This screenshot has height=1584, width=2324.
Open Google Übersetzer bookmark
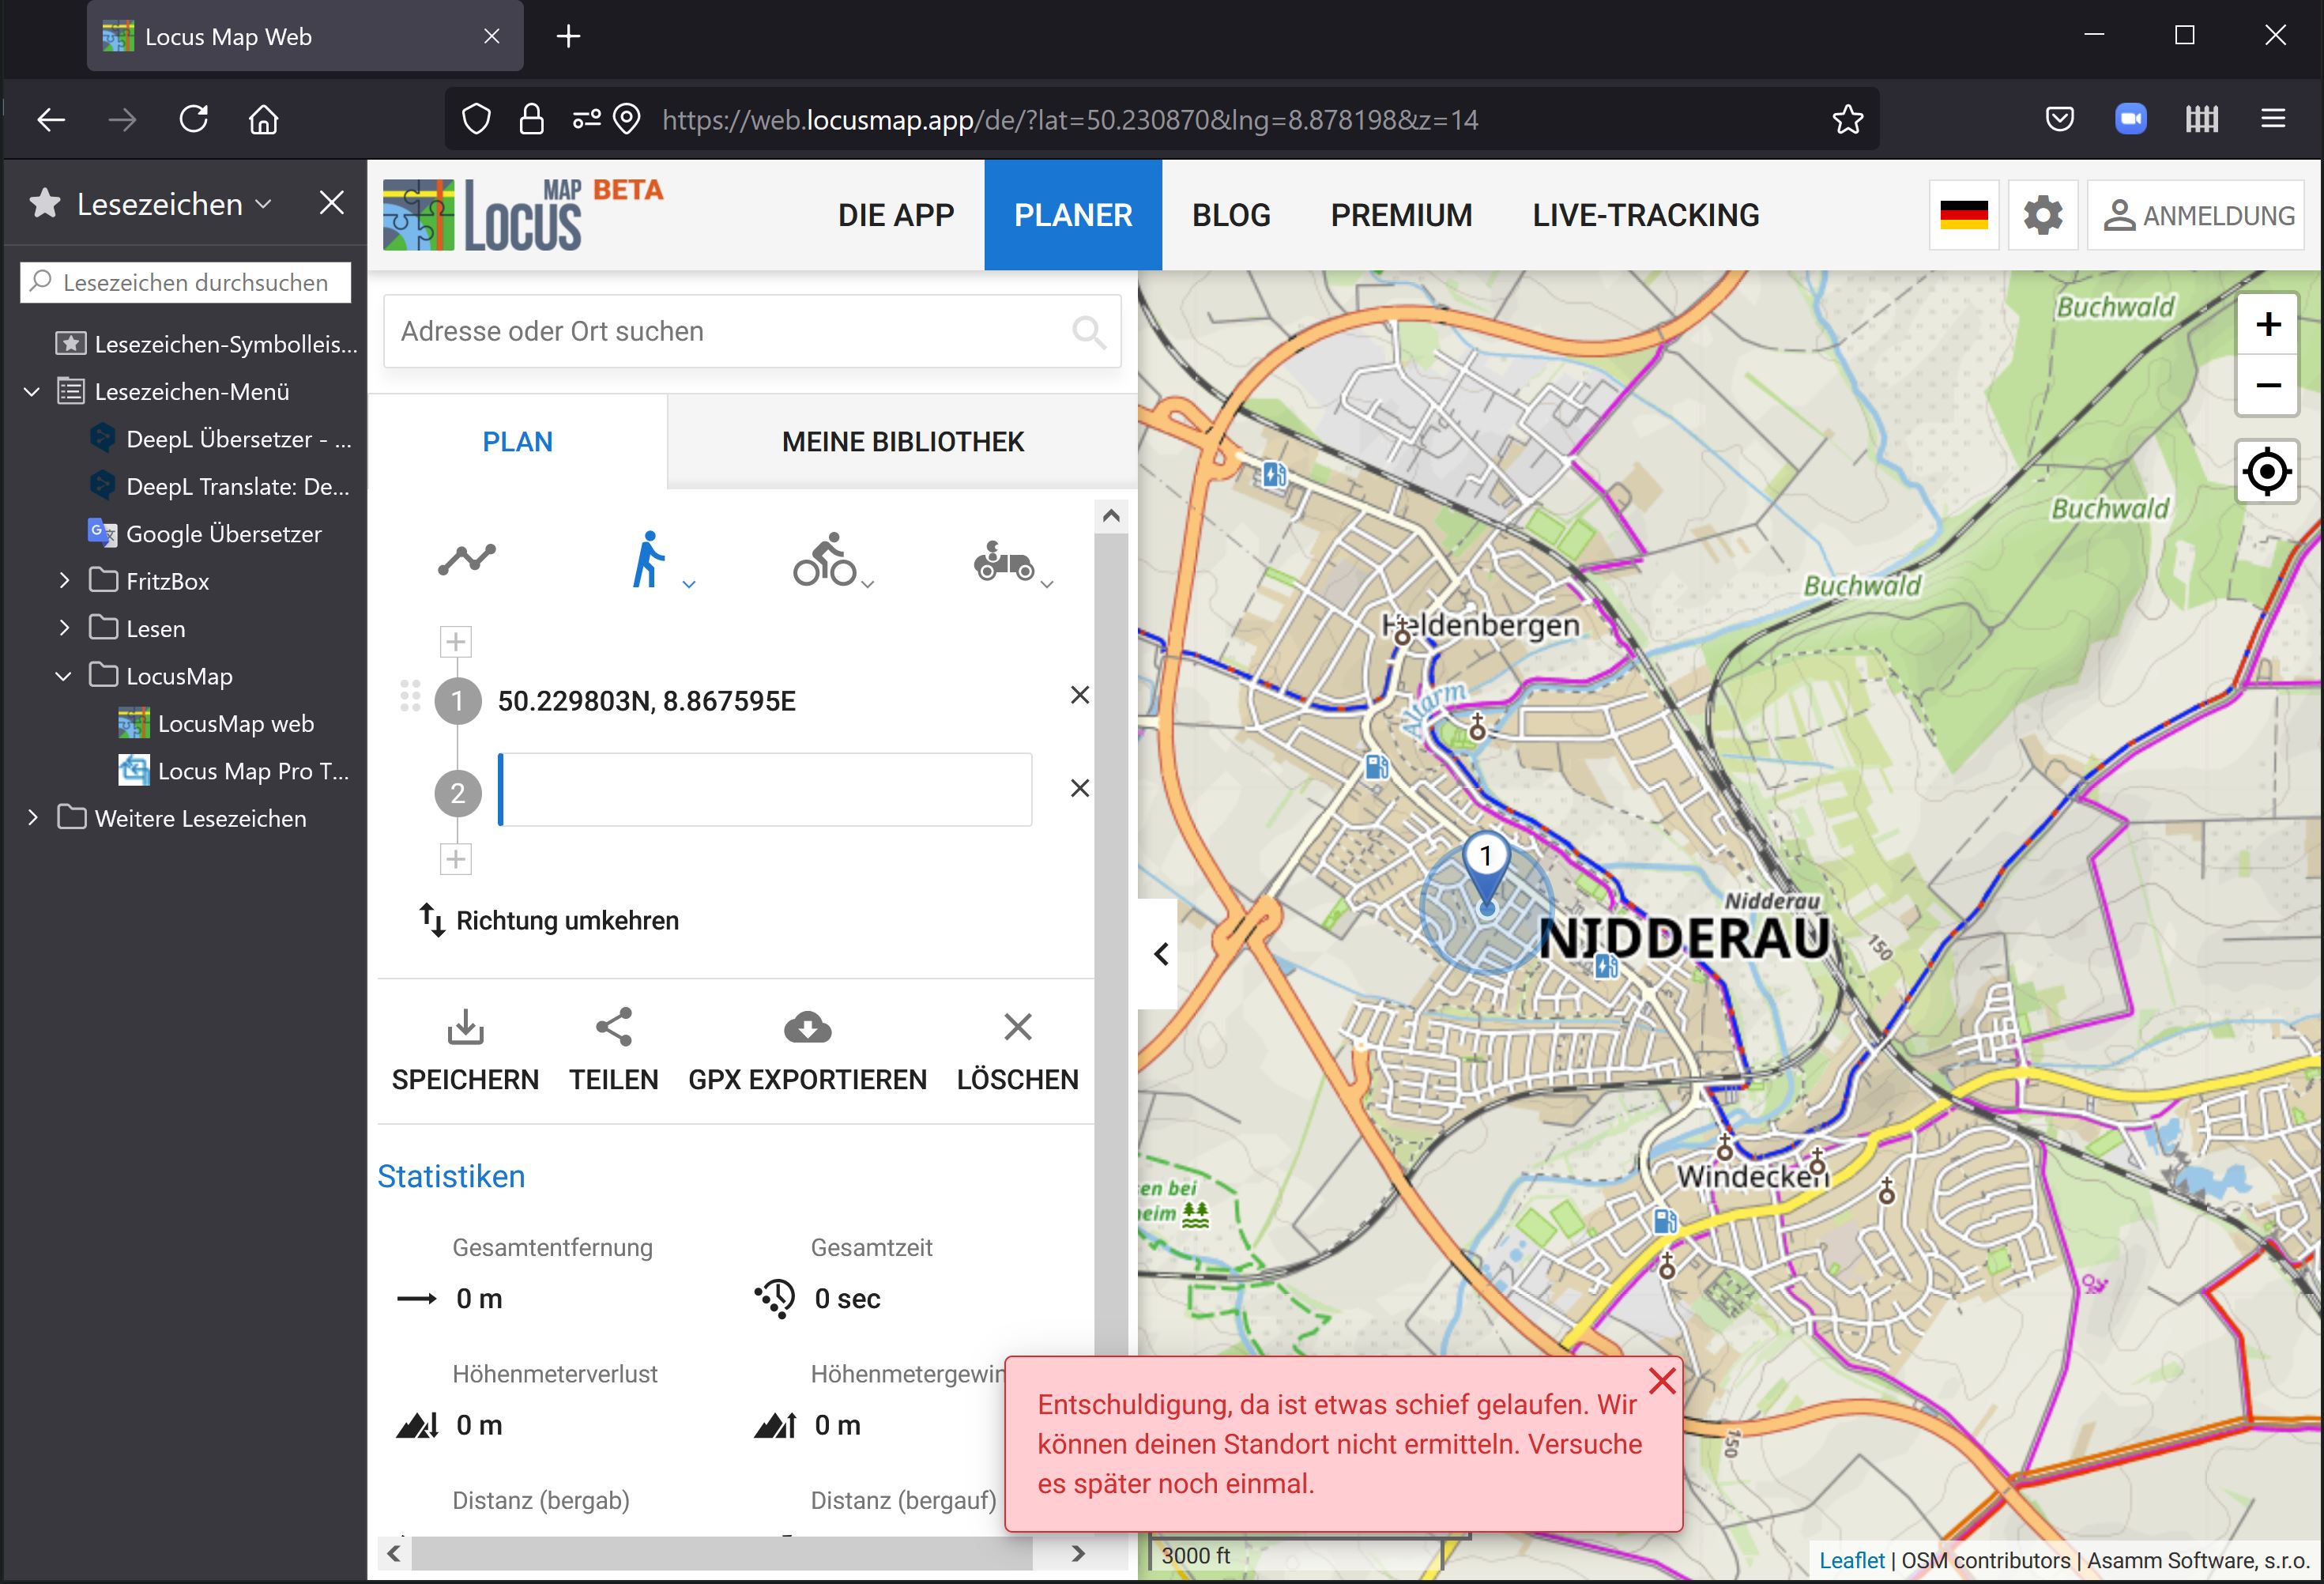(x=205, y=534)
